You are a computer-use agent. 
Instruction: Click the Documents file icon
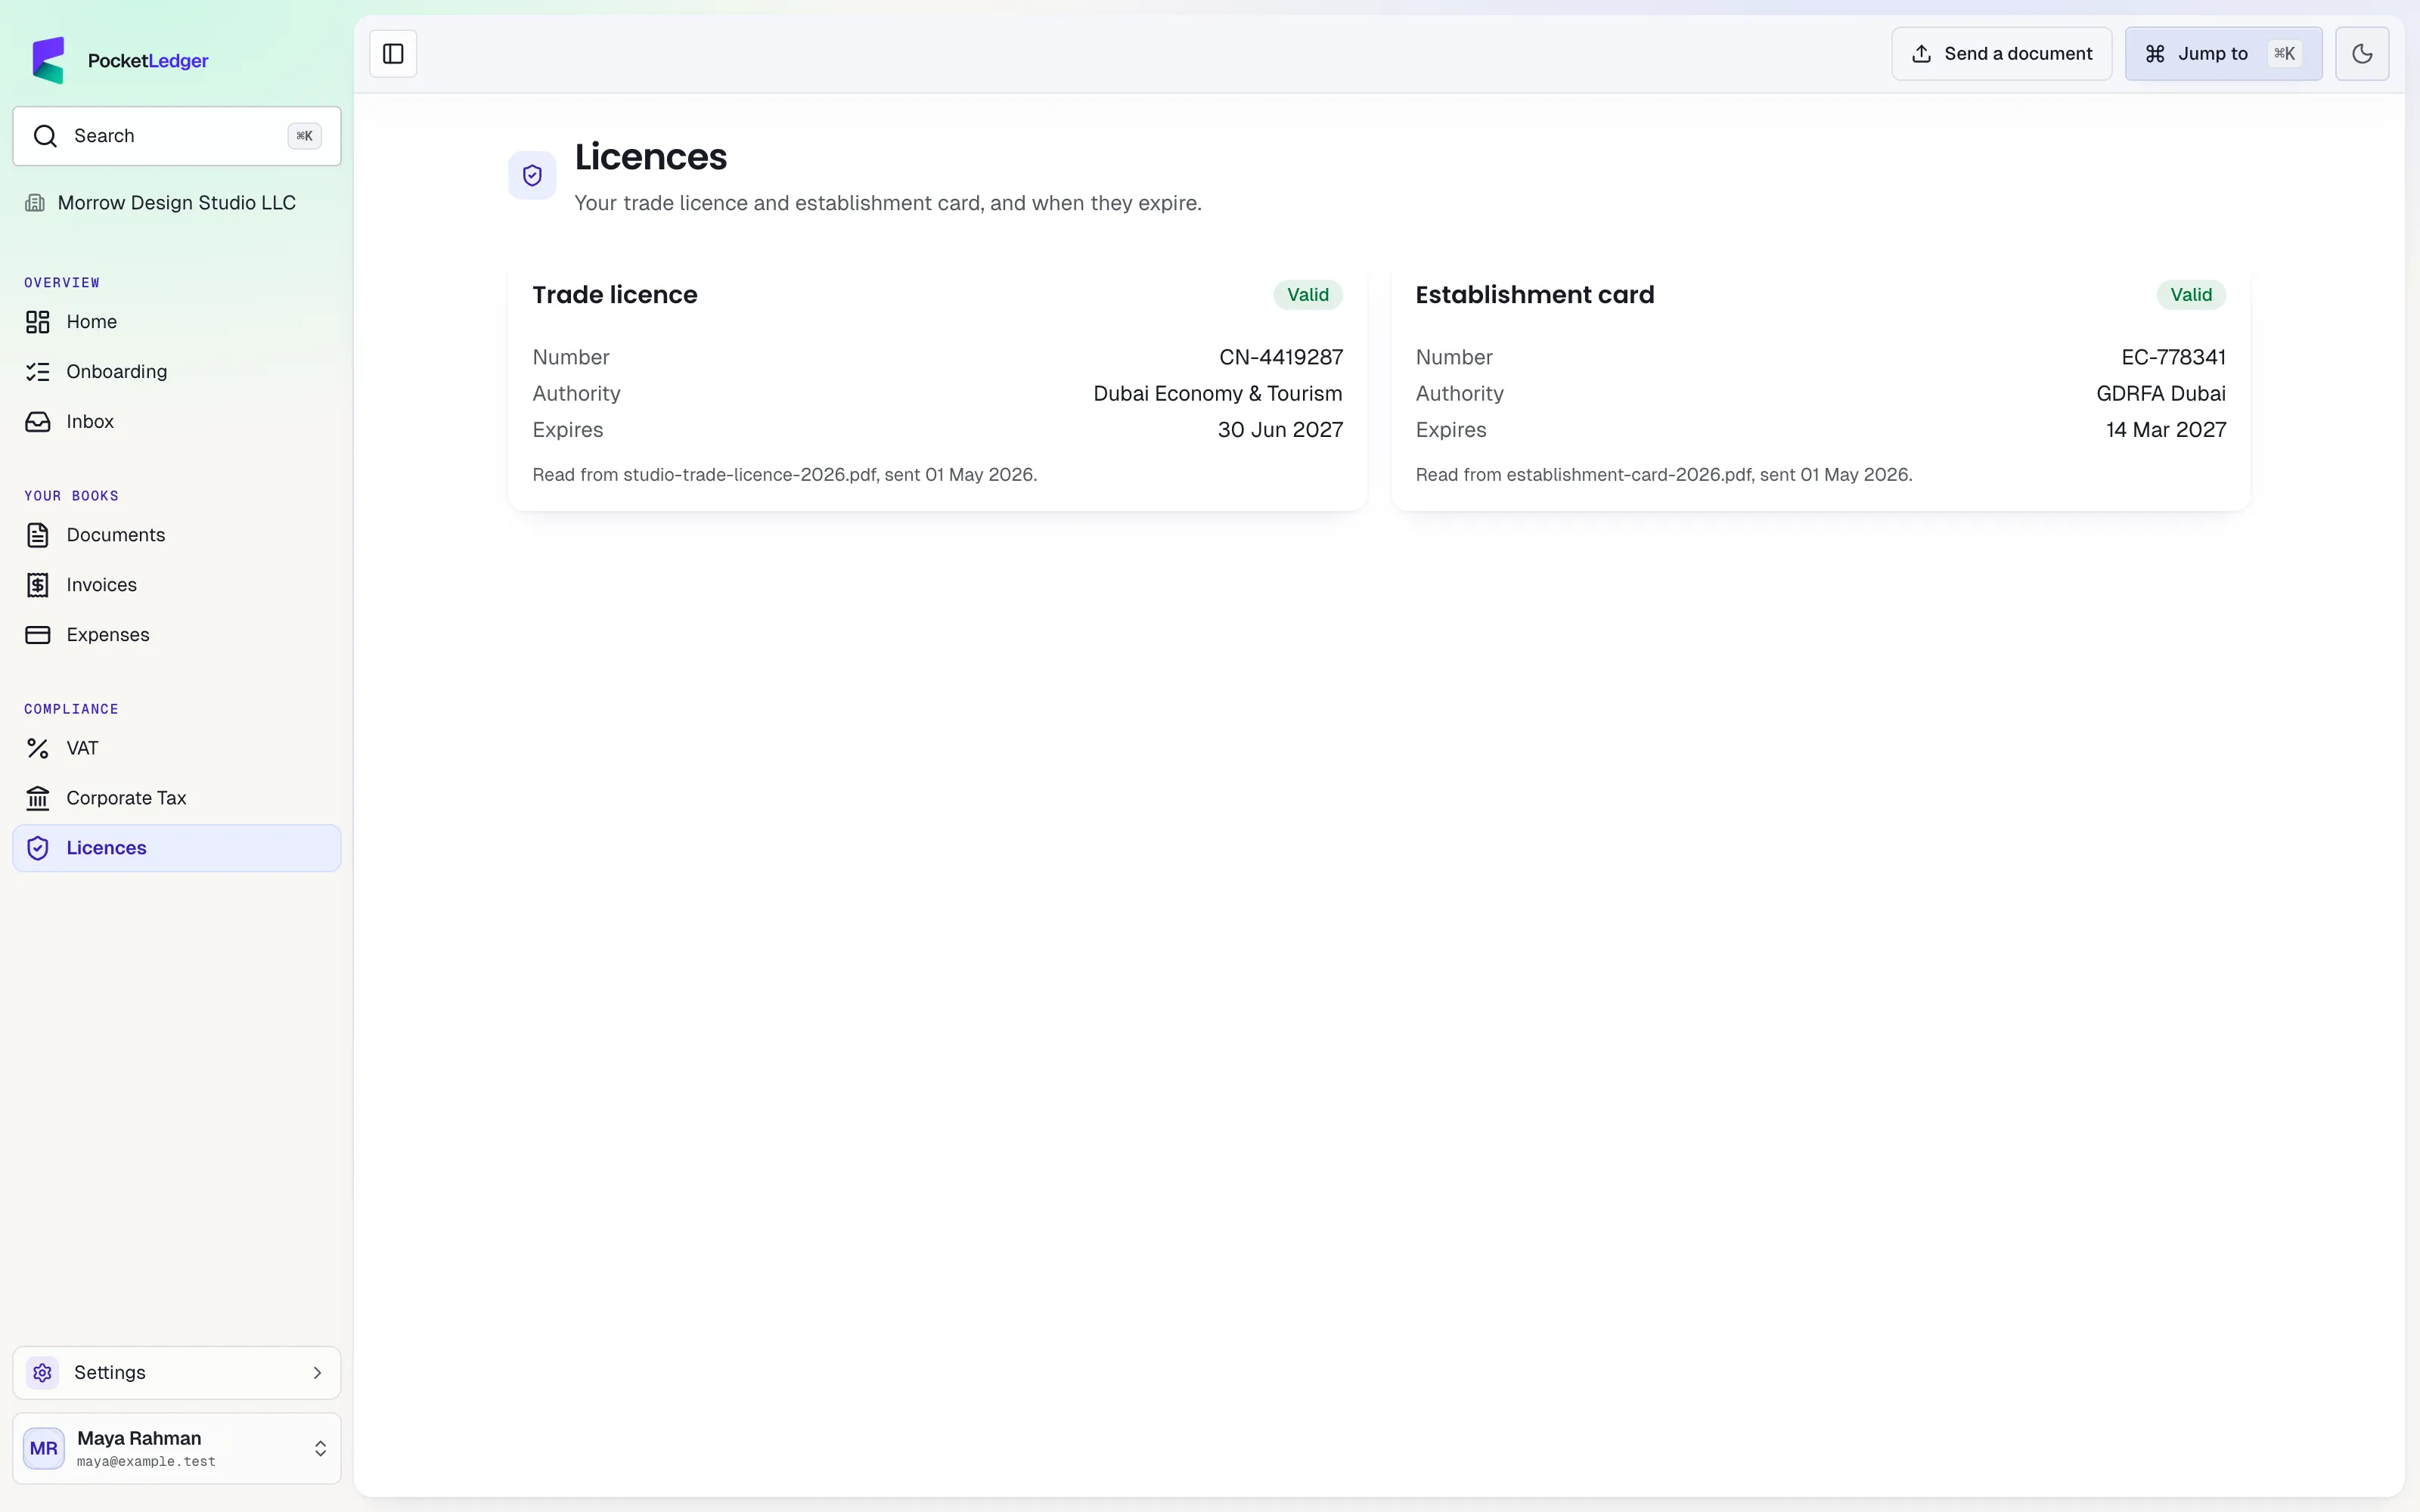coord(38,535)
